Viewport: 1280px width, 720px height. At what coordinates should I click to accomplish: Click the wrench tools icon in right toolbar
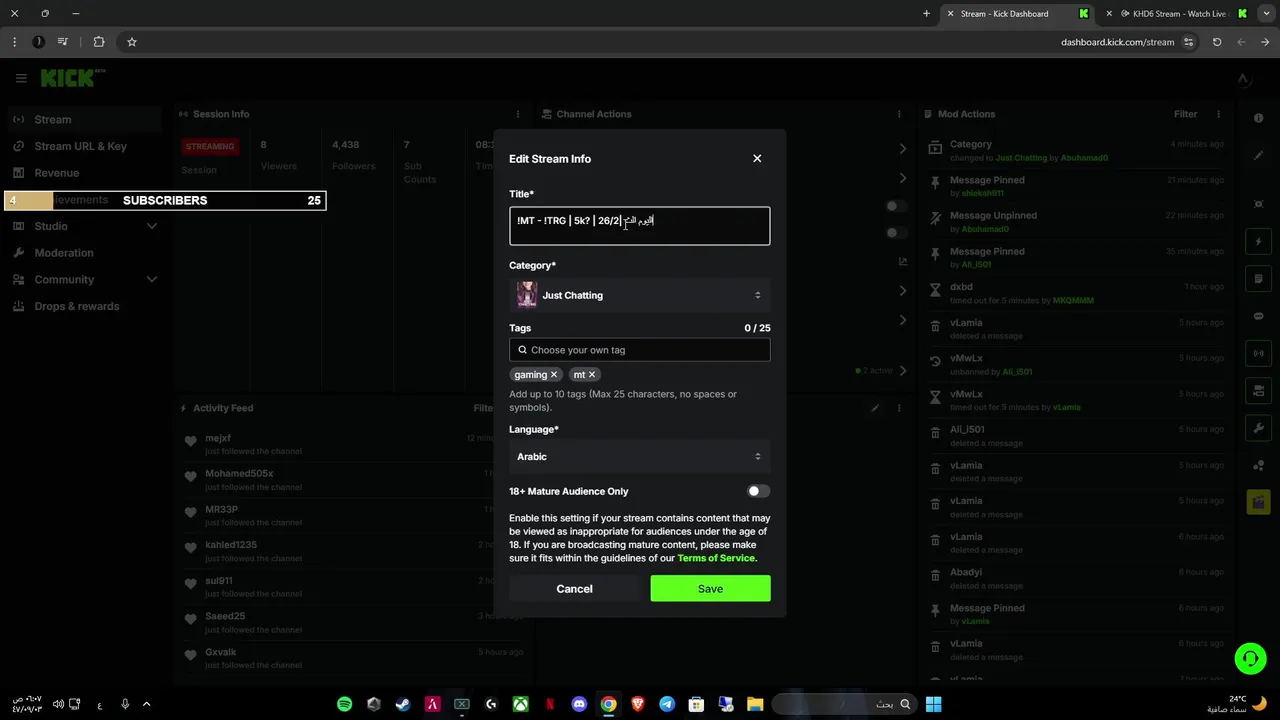coord(1258,428)
